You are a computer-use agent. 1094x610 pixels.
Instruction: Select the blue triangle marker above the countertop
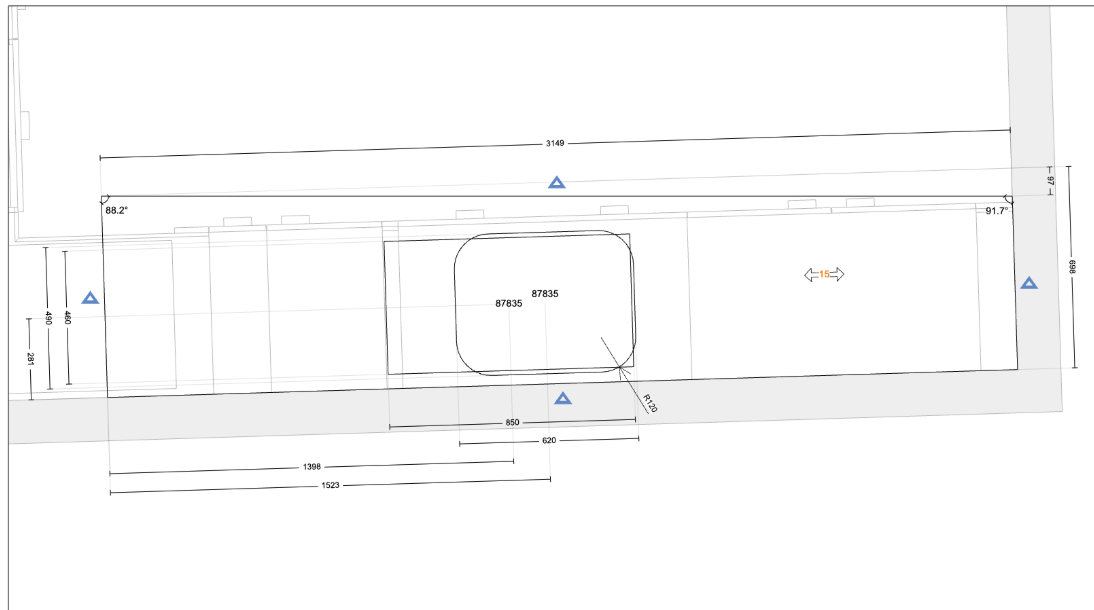(x=556, y=183)
